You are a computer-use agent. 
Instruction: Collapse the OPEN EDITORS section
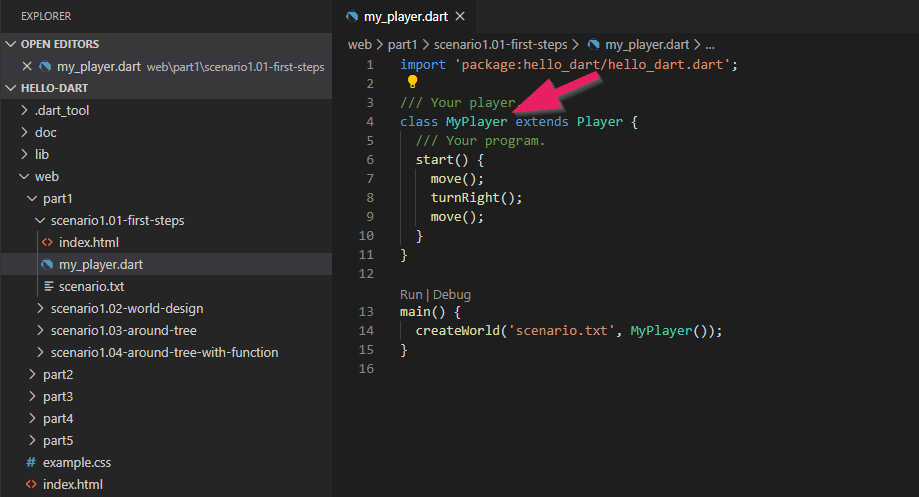11,45
